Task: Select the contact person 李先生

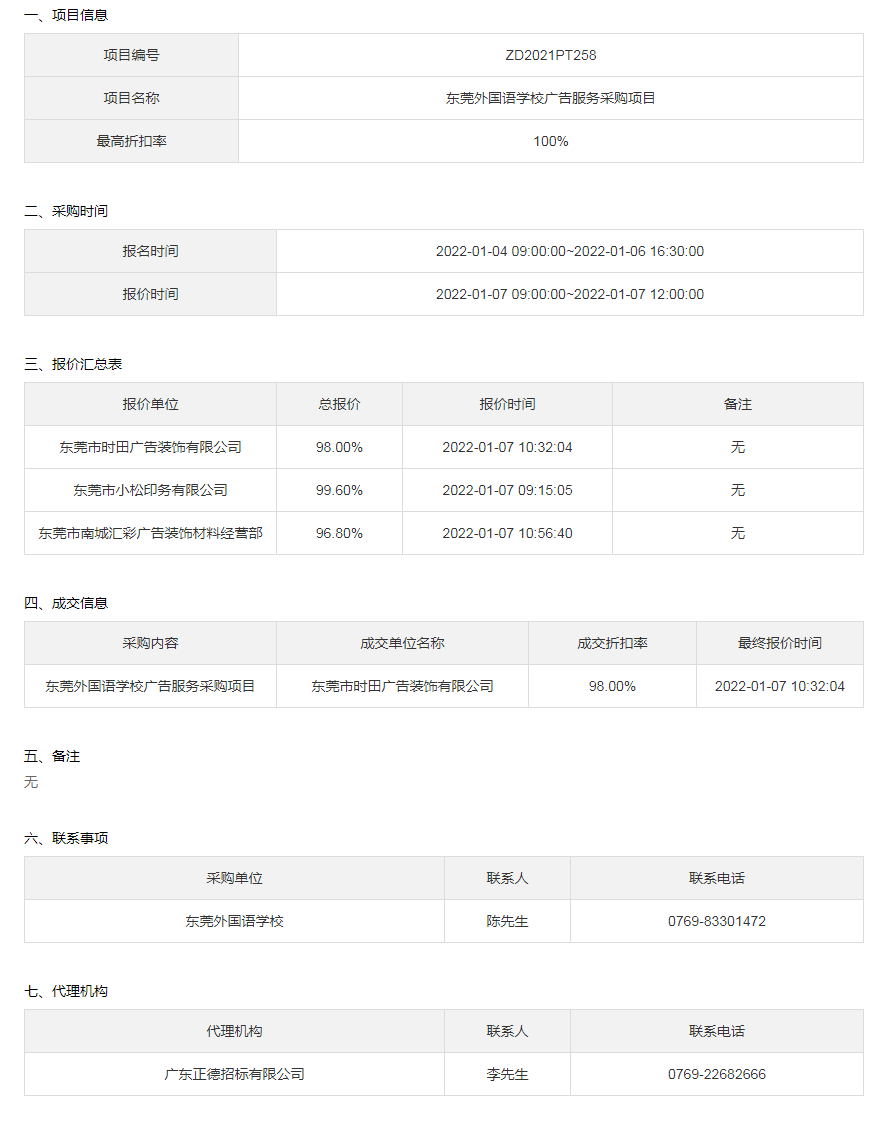Action: 507,1075
